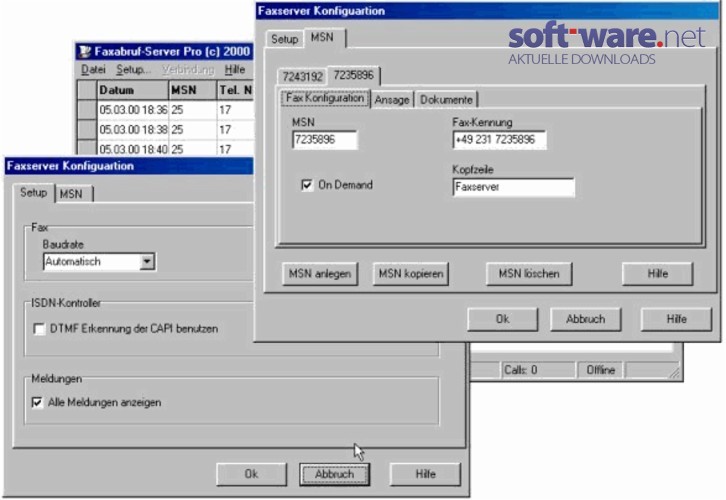
Task: Uncheck Alle Meldungen anzeigen
Action: tap(37, 402)
